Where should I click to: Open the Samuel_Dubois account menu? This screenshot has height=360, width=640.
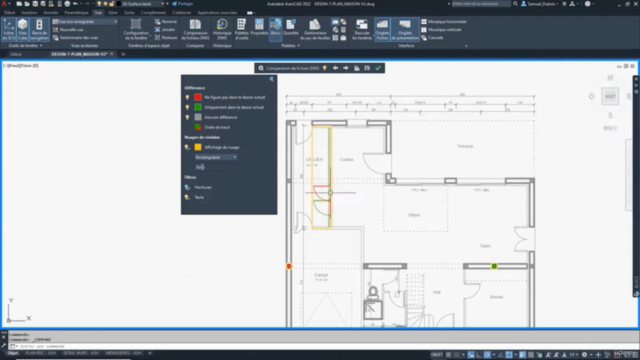pos(541,4)
